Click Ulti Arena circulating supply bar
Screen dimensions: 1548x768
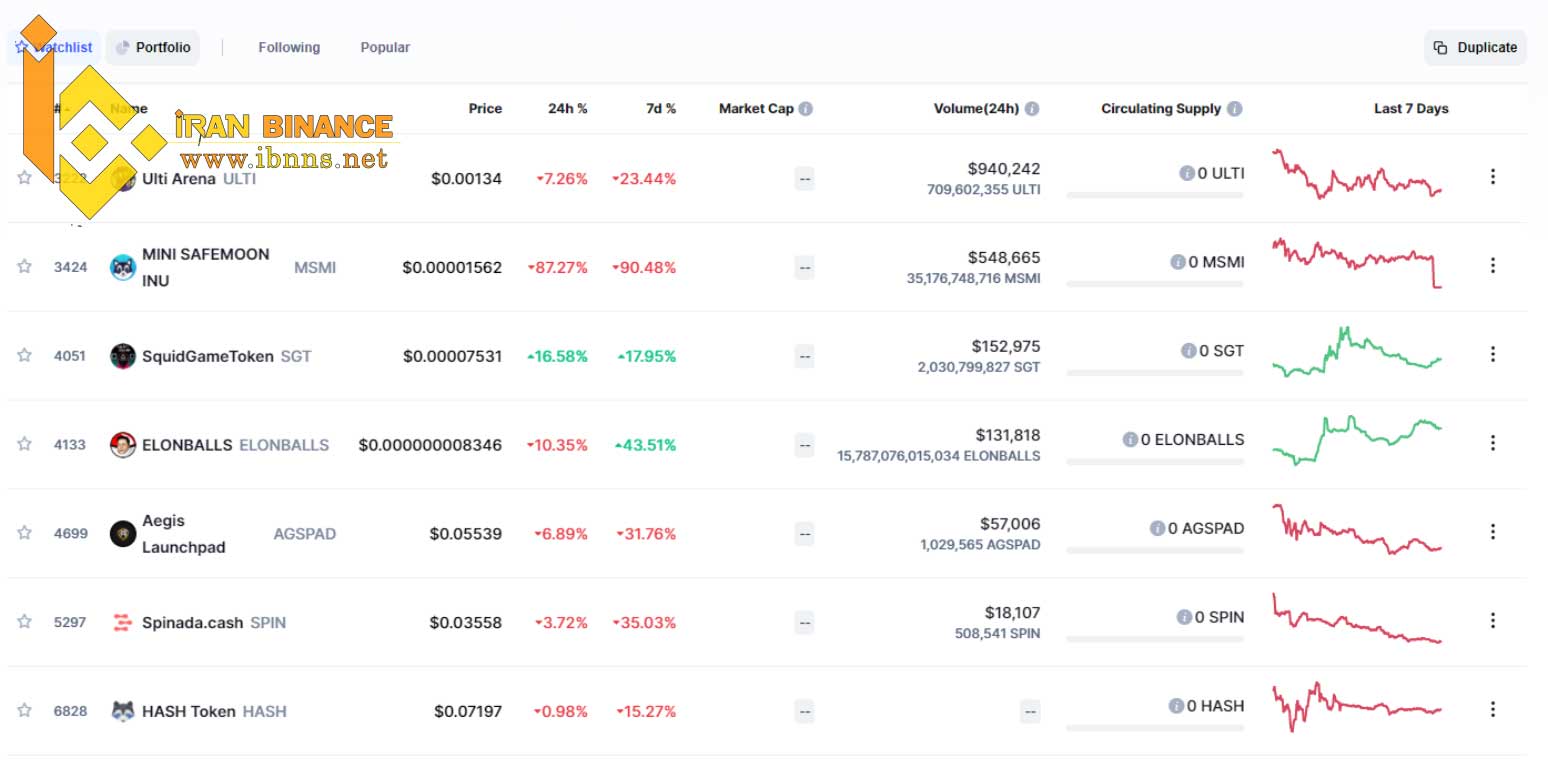1155,195
